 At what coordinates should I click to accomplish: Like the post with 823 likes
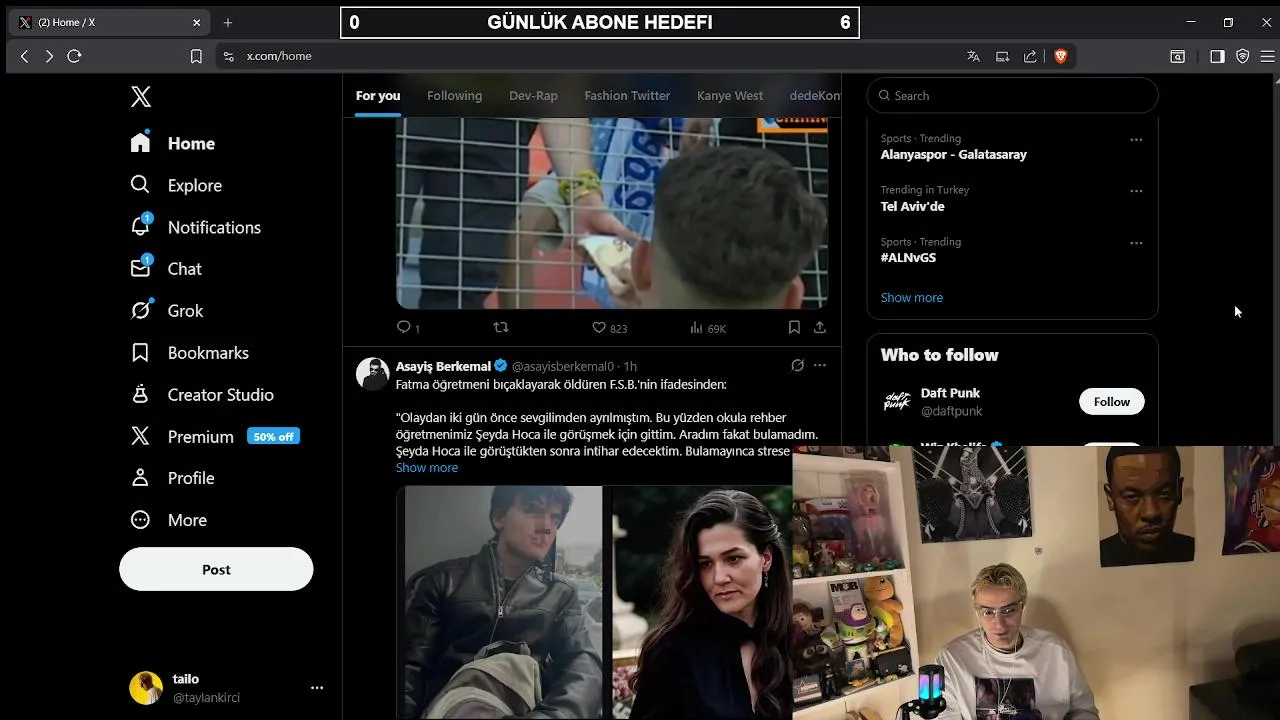(x=599, y=327)
